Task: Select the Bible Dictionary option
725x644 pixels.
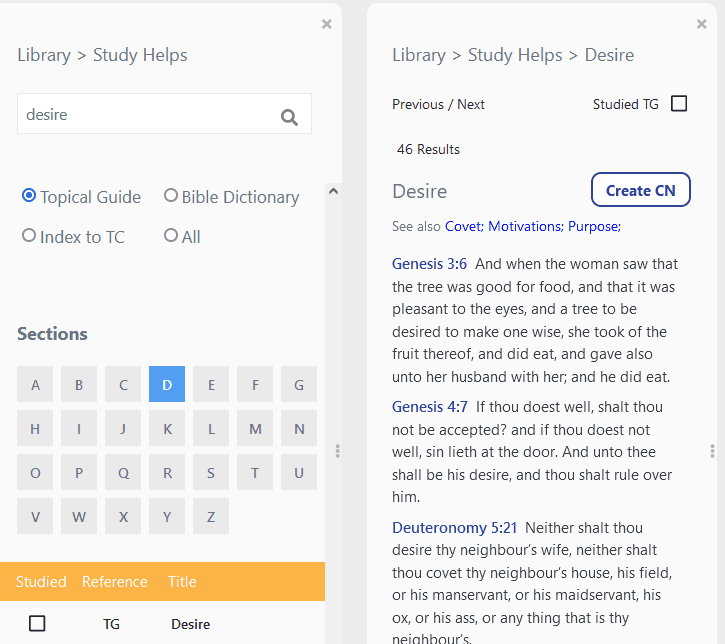Action: [171, 196]
